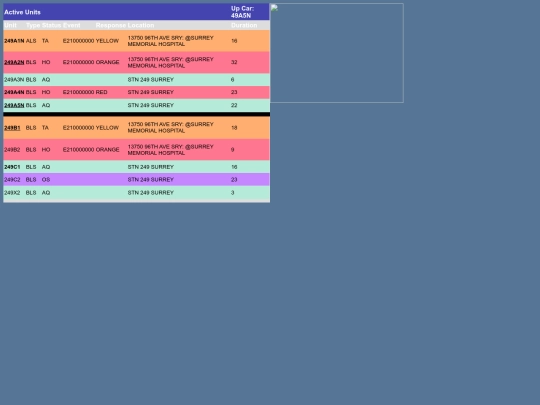The width and height of the screenshot is (540, 405).
Task: Select unit 249A4N in the table
Action: (14, 92)
